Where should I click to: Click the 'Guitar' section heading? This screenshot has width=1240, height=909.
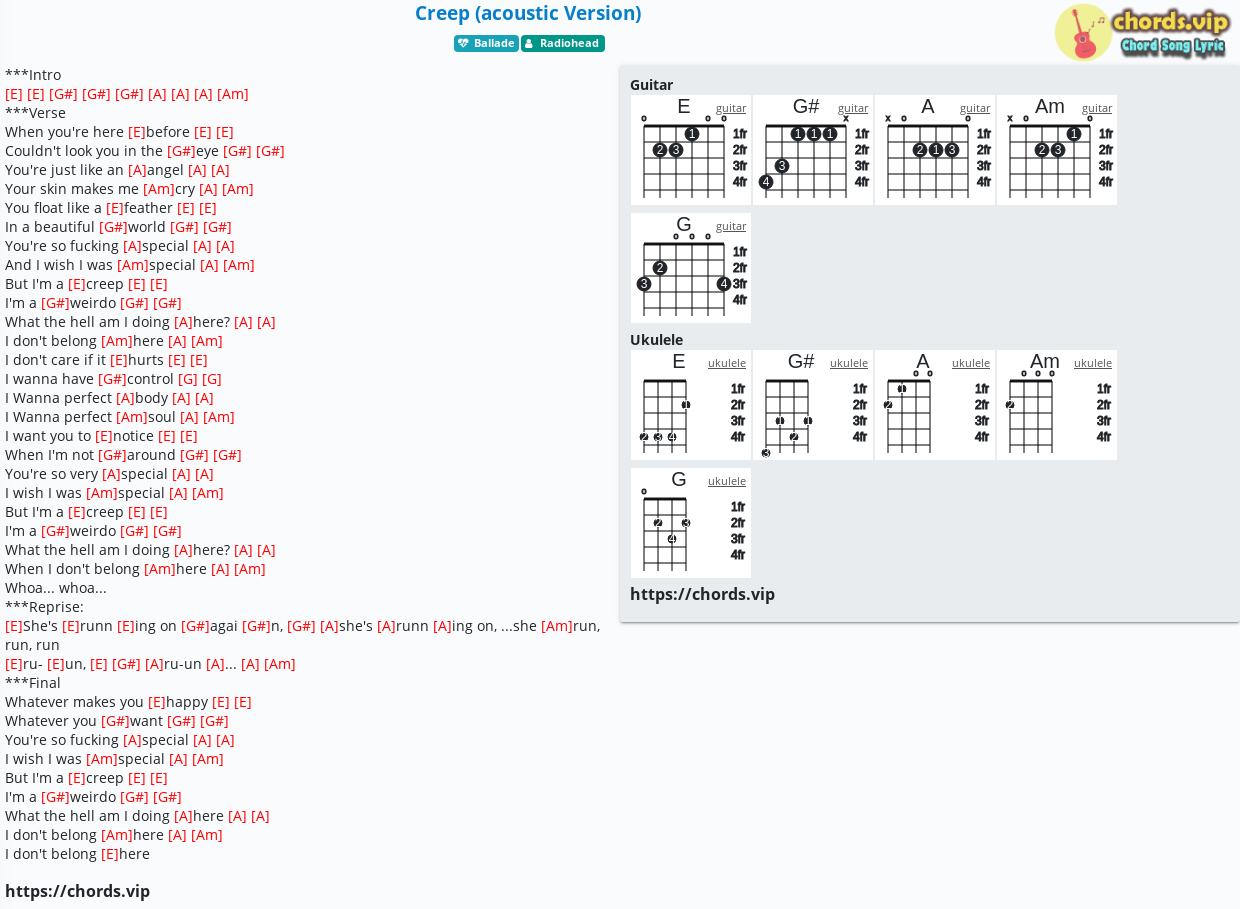(x=651, y=85)
